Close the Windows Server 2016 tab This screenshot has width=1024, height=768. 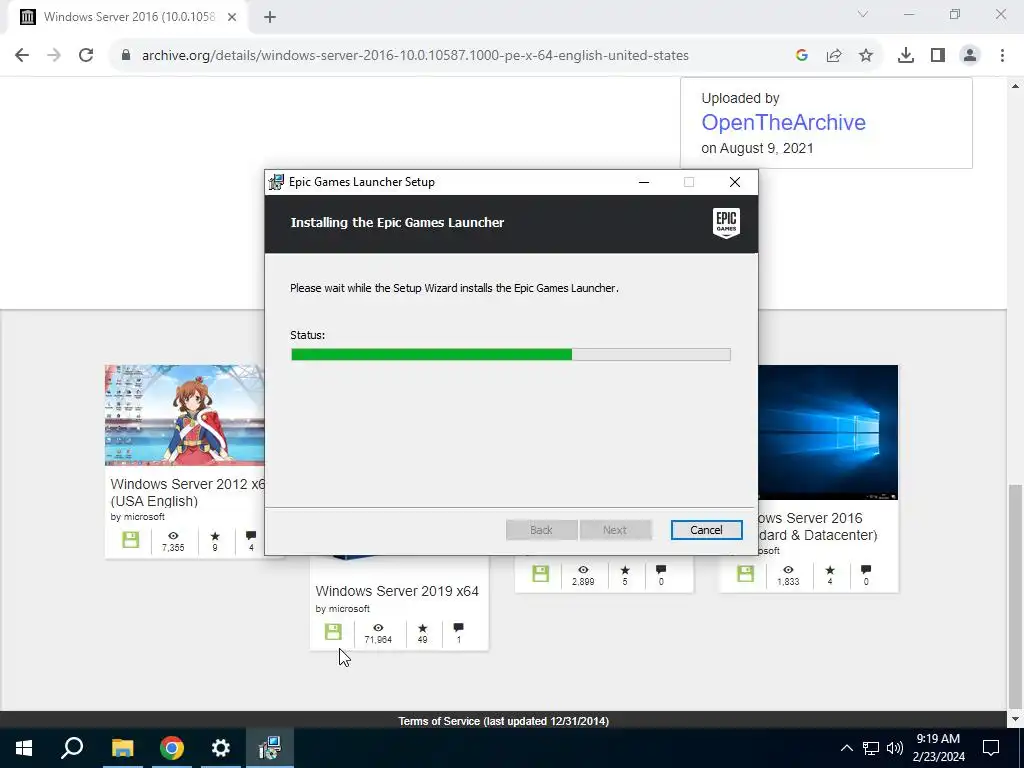click(232, 17)
